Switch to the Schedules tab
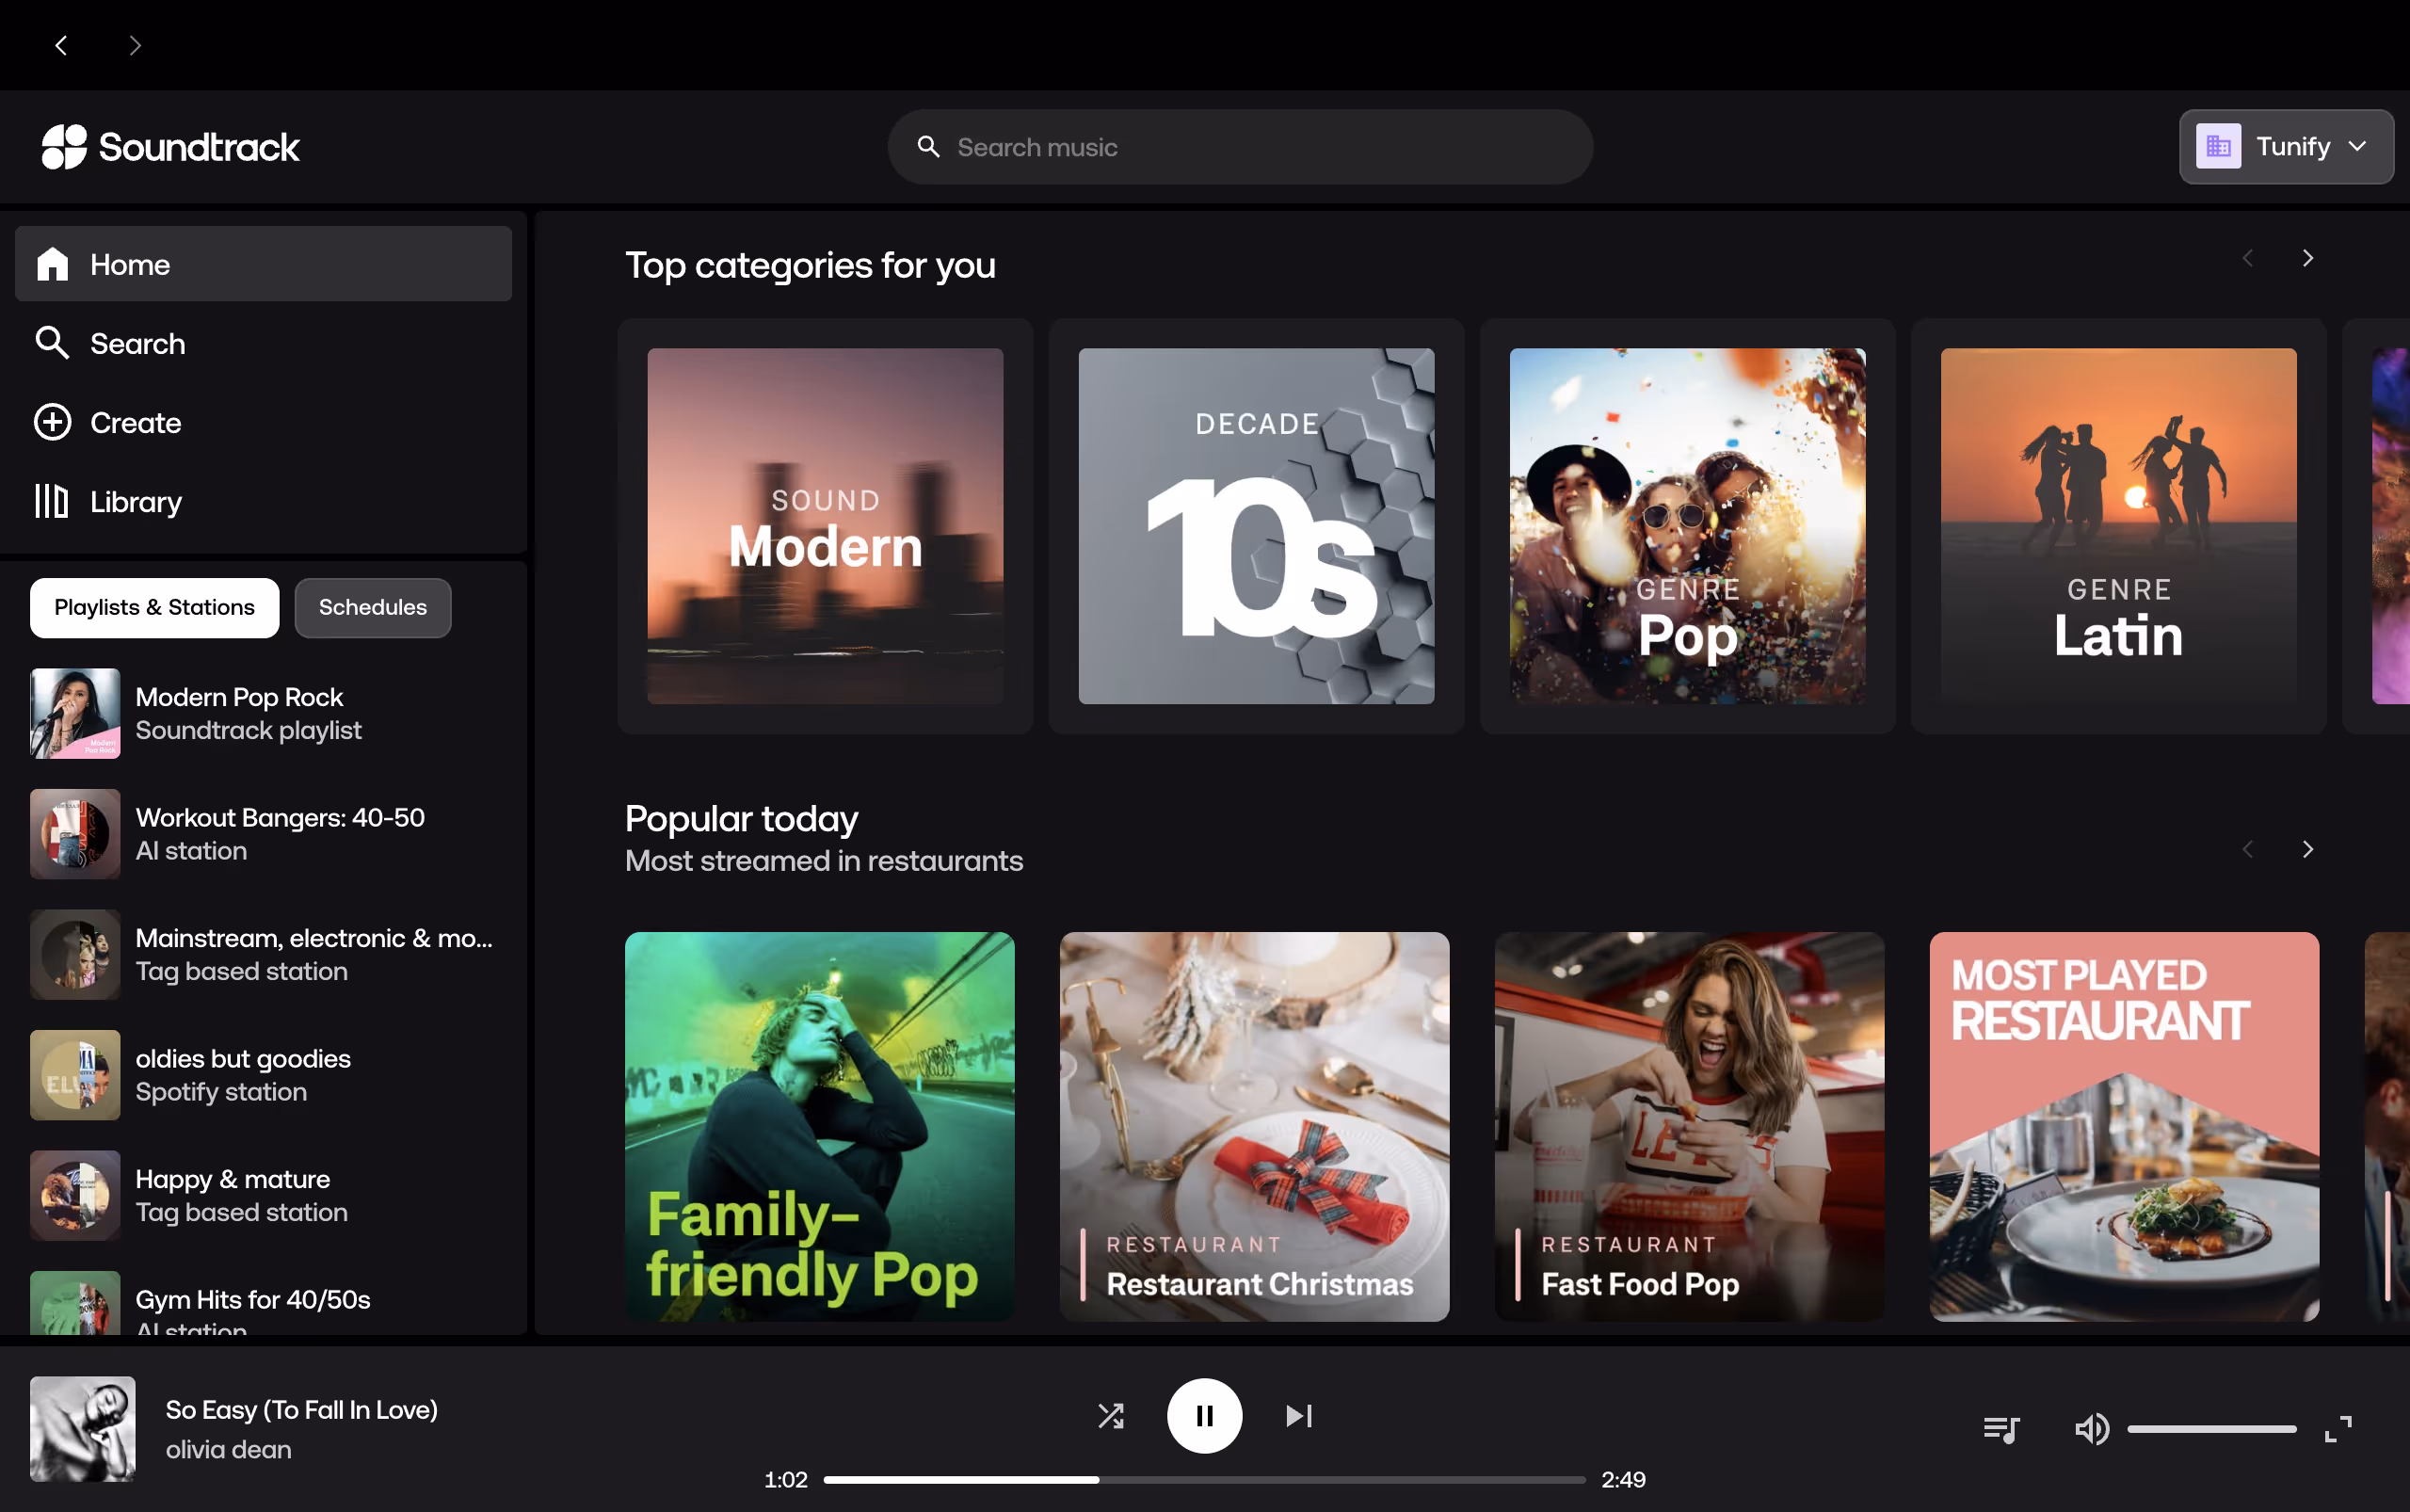 [372, 607]
